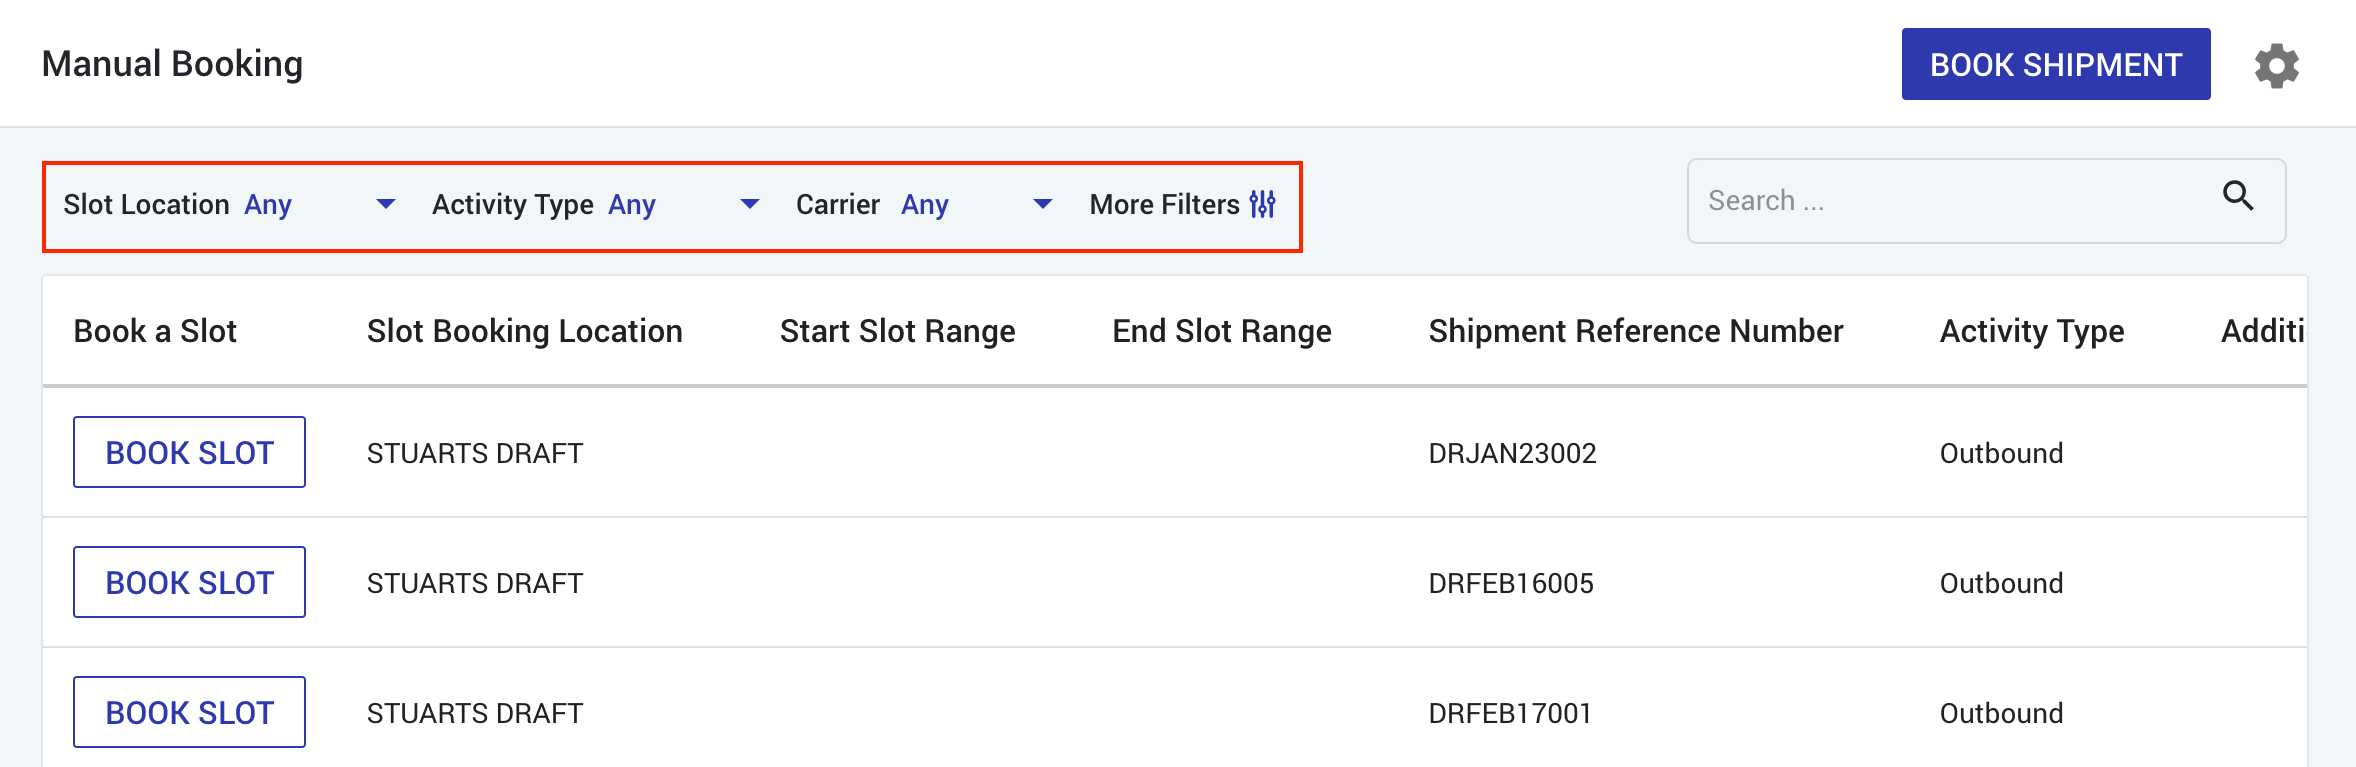The width and height of the screenshot is (2356, 767).
Task: Click the Start Slot Range header
Action: pos(897,331)
